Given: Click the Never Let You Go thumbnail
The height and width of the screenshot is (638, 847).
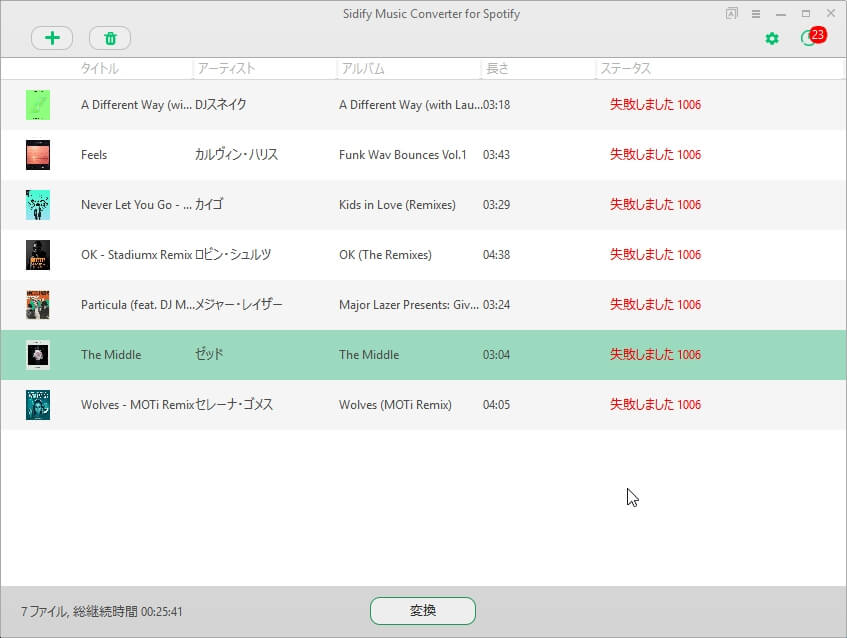Looking at the screenshot, I should point(38,205).
